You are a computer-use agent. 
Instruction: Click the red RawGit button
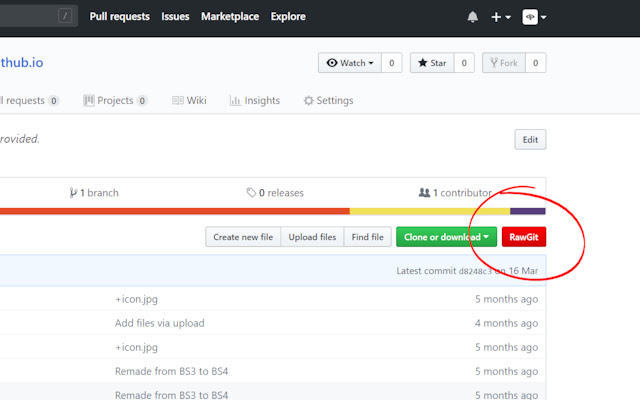click(524, 237)
